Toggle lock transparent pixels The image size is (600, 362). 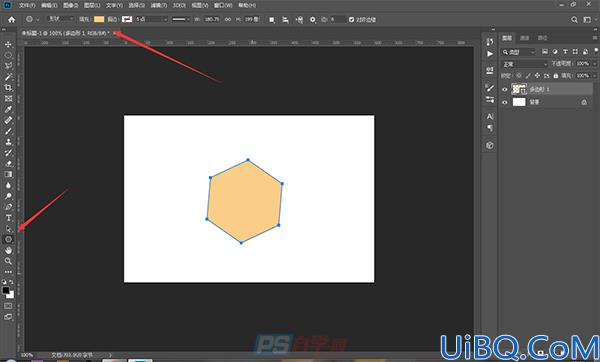point(519,76)
